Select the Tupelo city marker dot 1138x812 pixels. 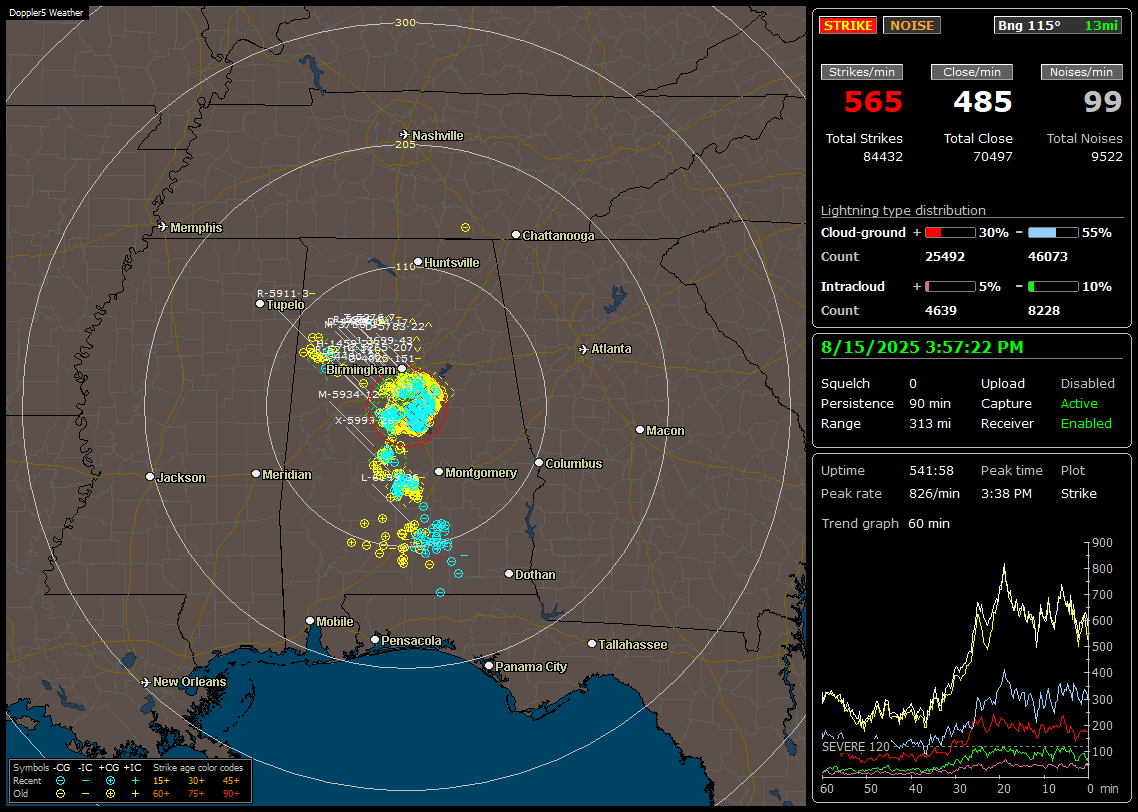point(261,304)
